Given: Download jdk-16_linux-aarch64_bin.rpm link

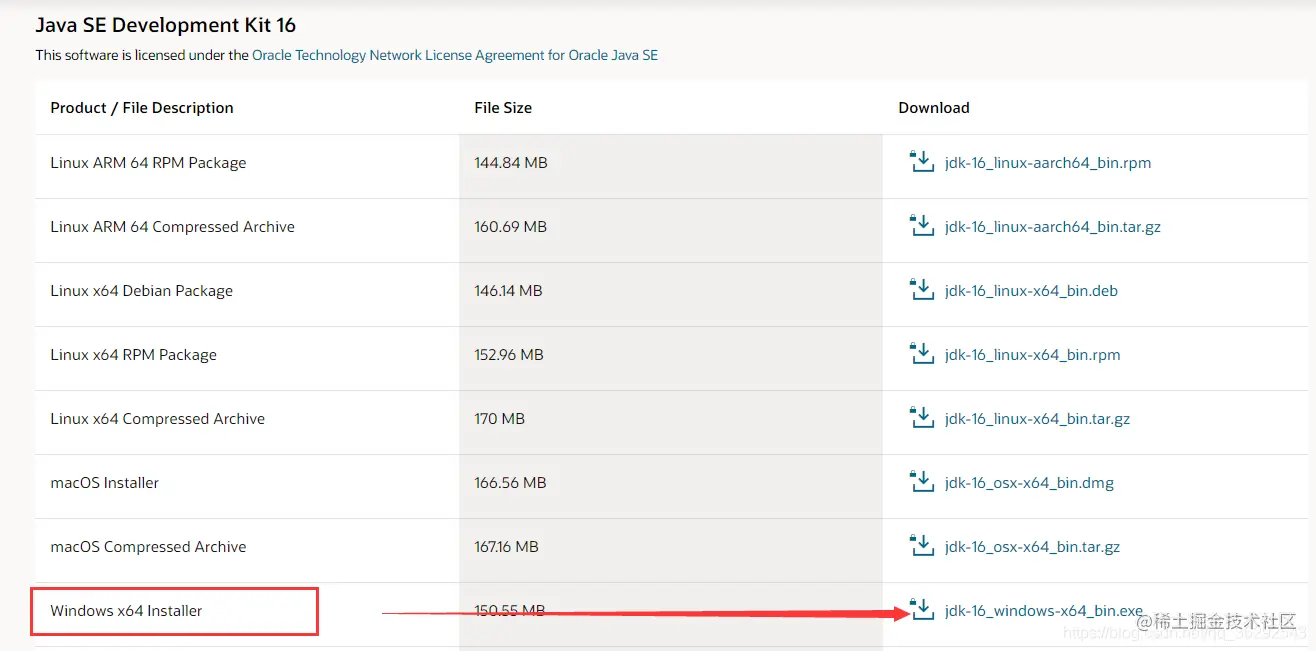Looking at the screenshot, I should tap(1048, 163).
